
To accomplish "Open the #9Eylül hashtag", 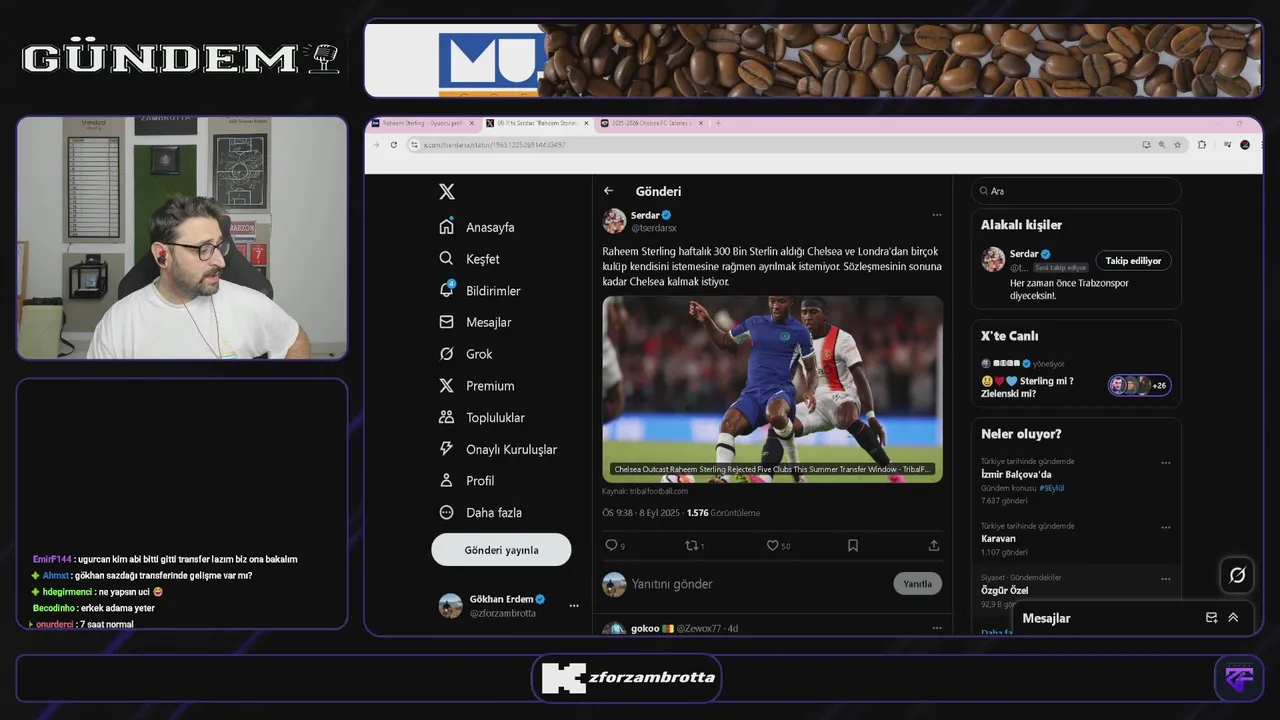I will pyautogui.click(x=1050, y=487).
